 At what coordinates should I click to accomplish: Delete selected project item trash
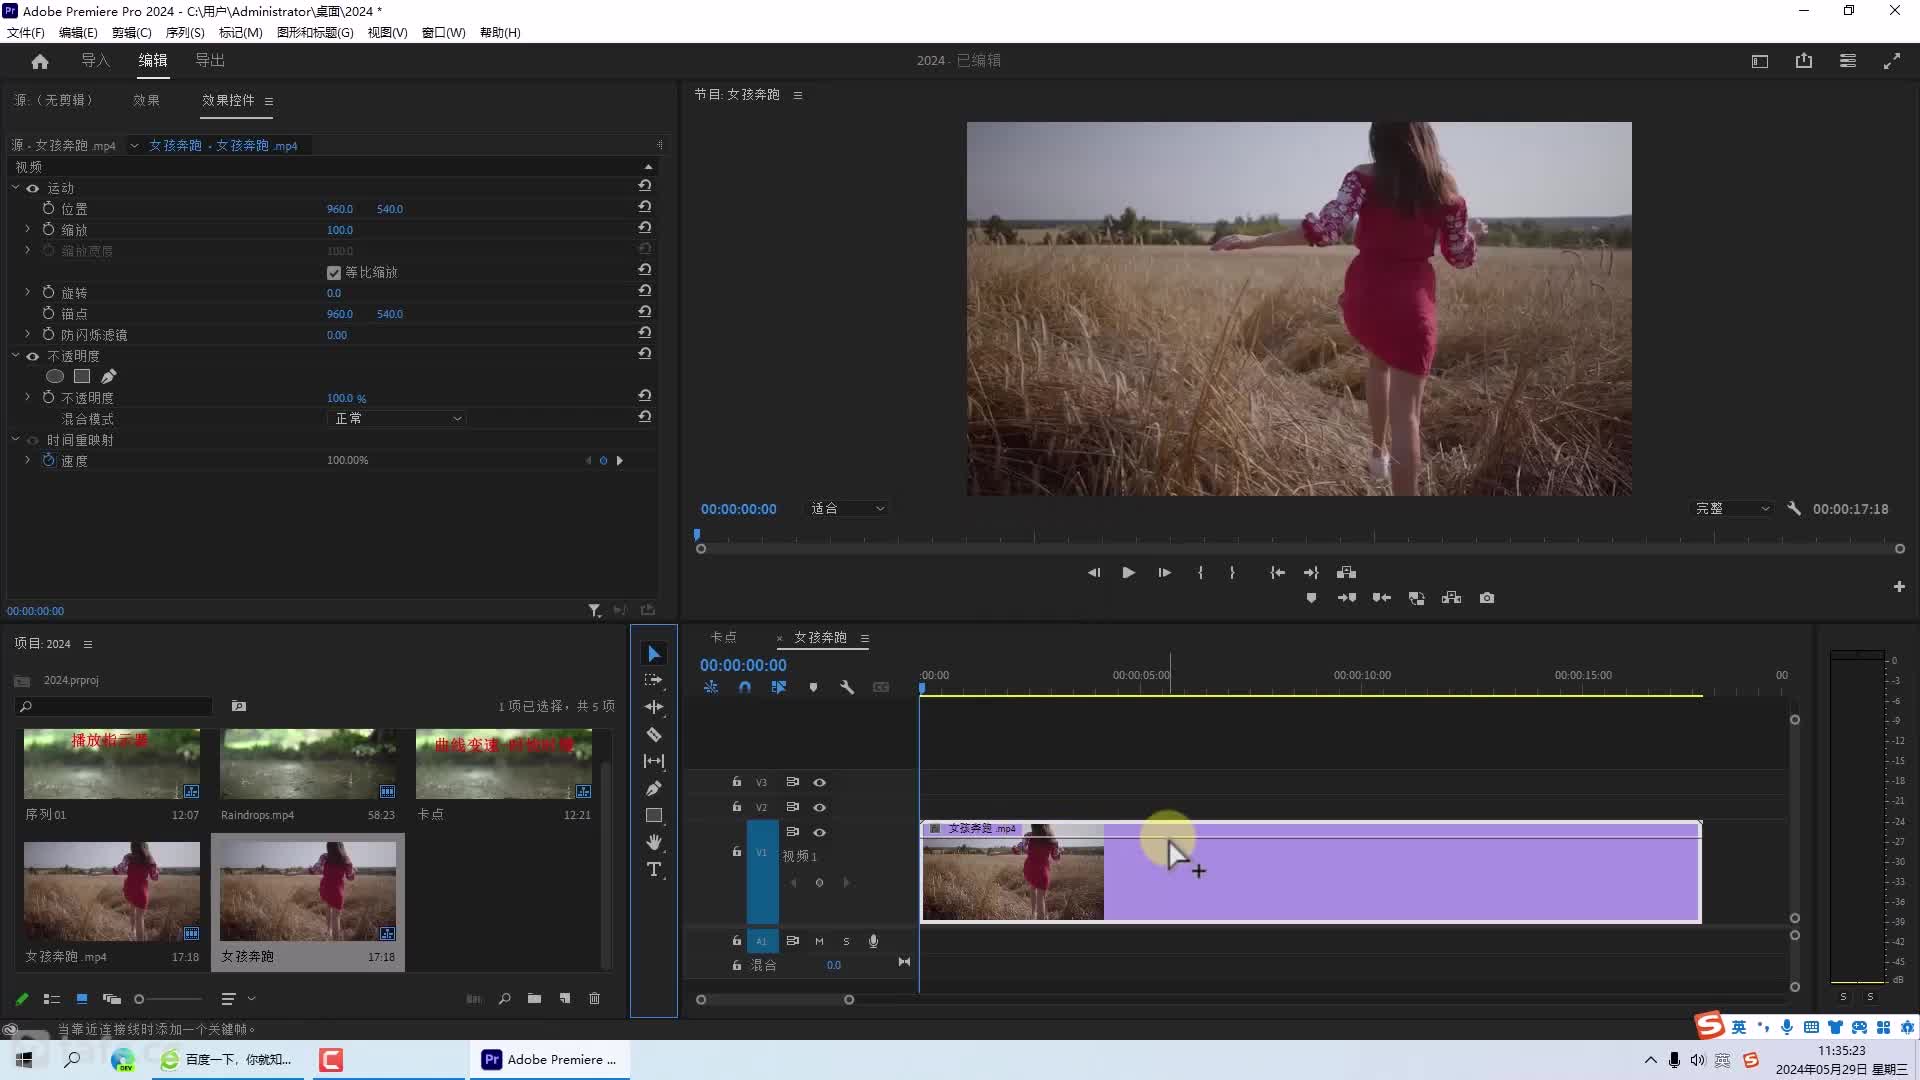click(594, 998)
